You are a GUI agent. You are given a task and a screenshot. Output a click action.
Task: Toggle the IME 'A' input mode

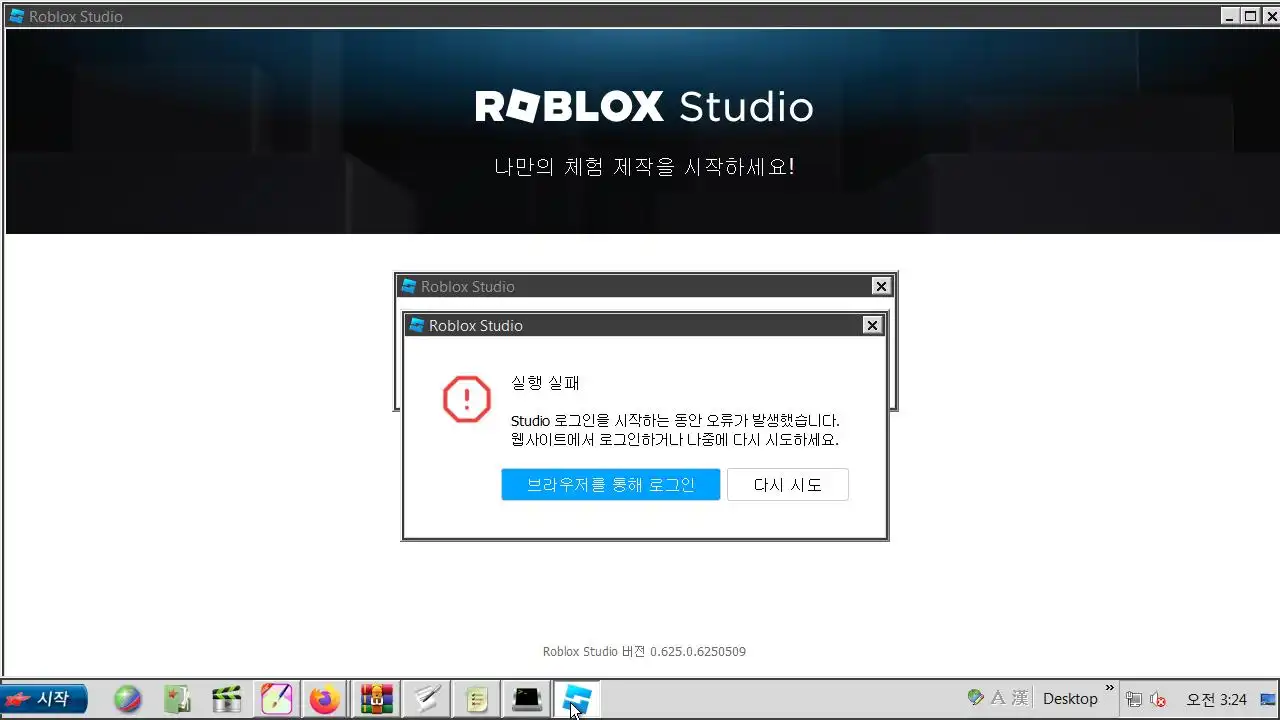point(998,698)
